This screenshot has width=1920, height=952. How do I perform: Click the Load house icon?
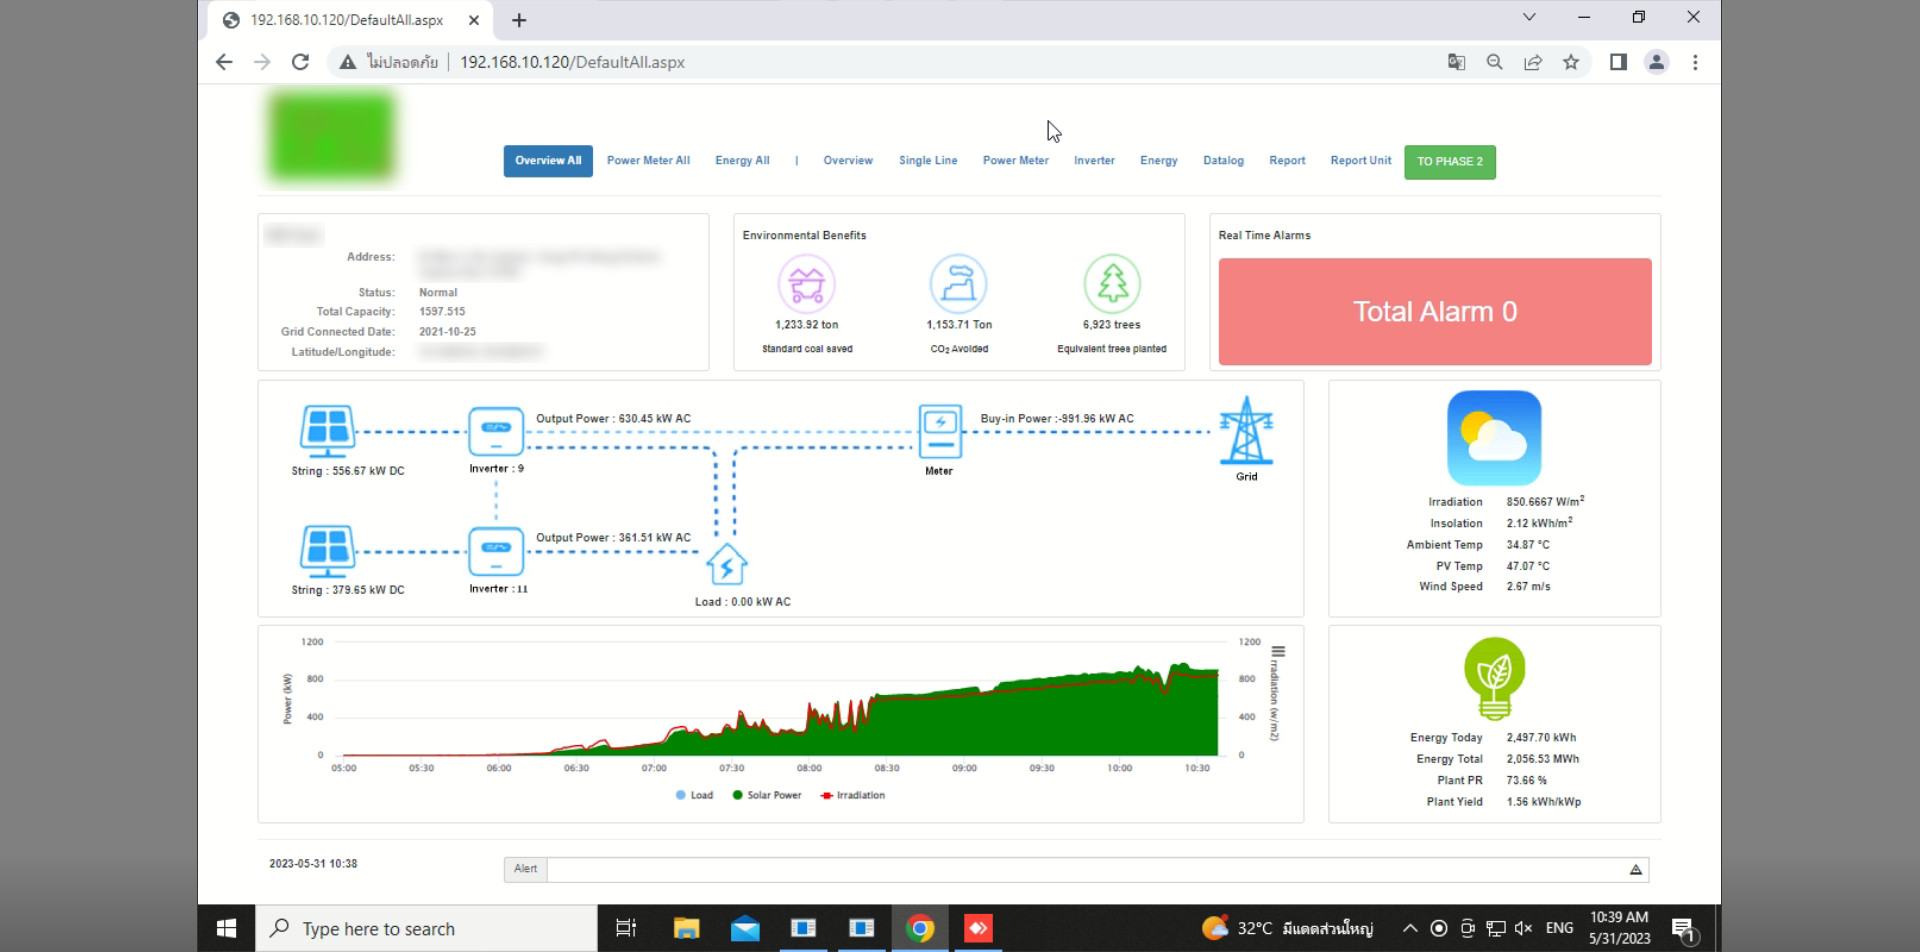click(727, 565)
